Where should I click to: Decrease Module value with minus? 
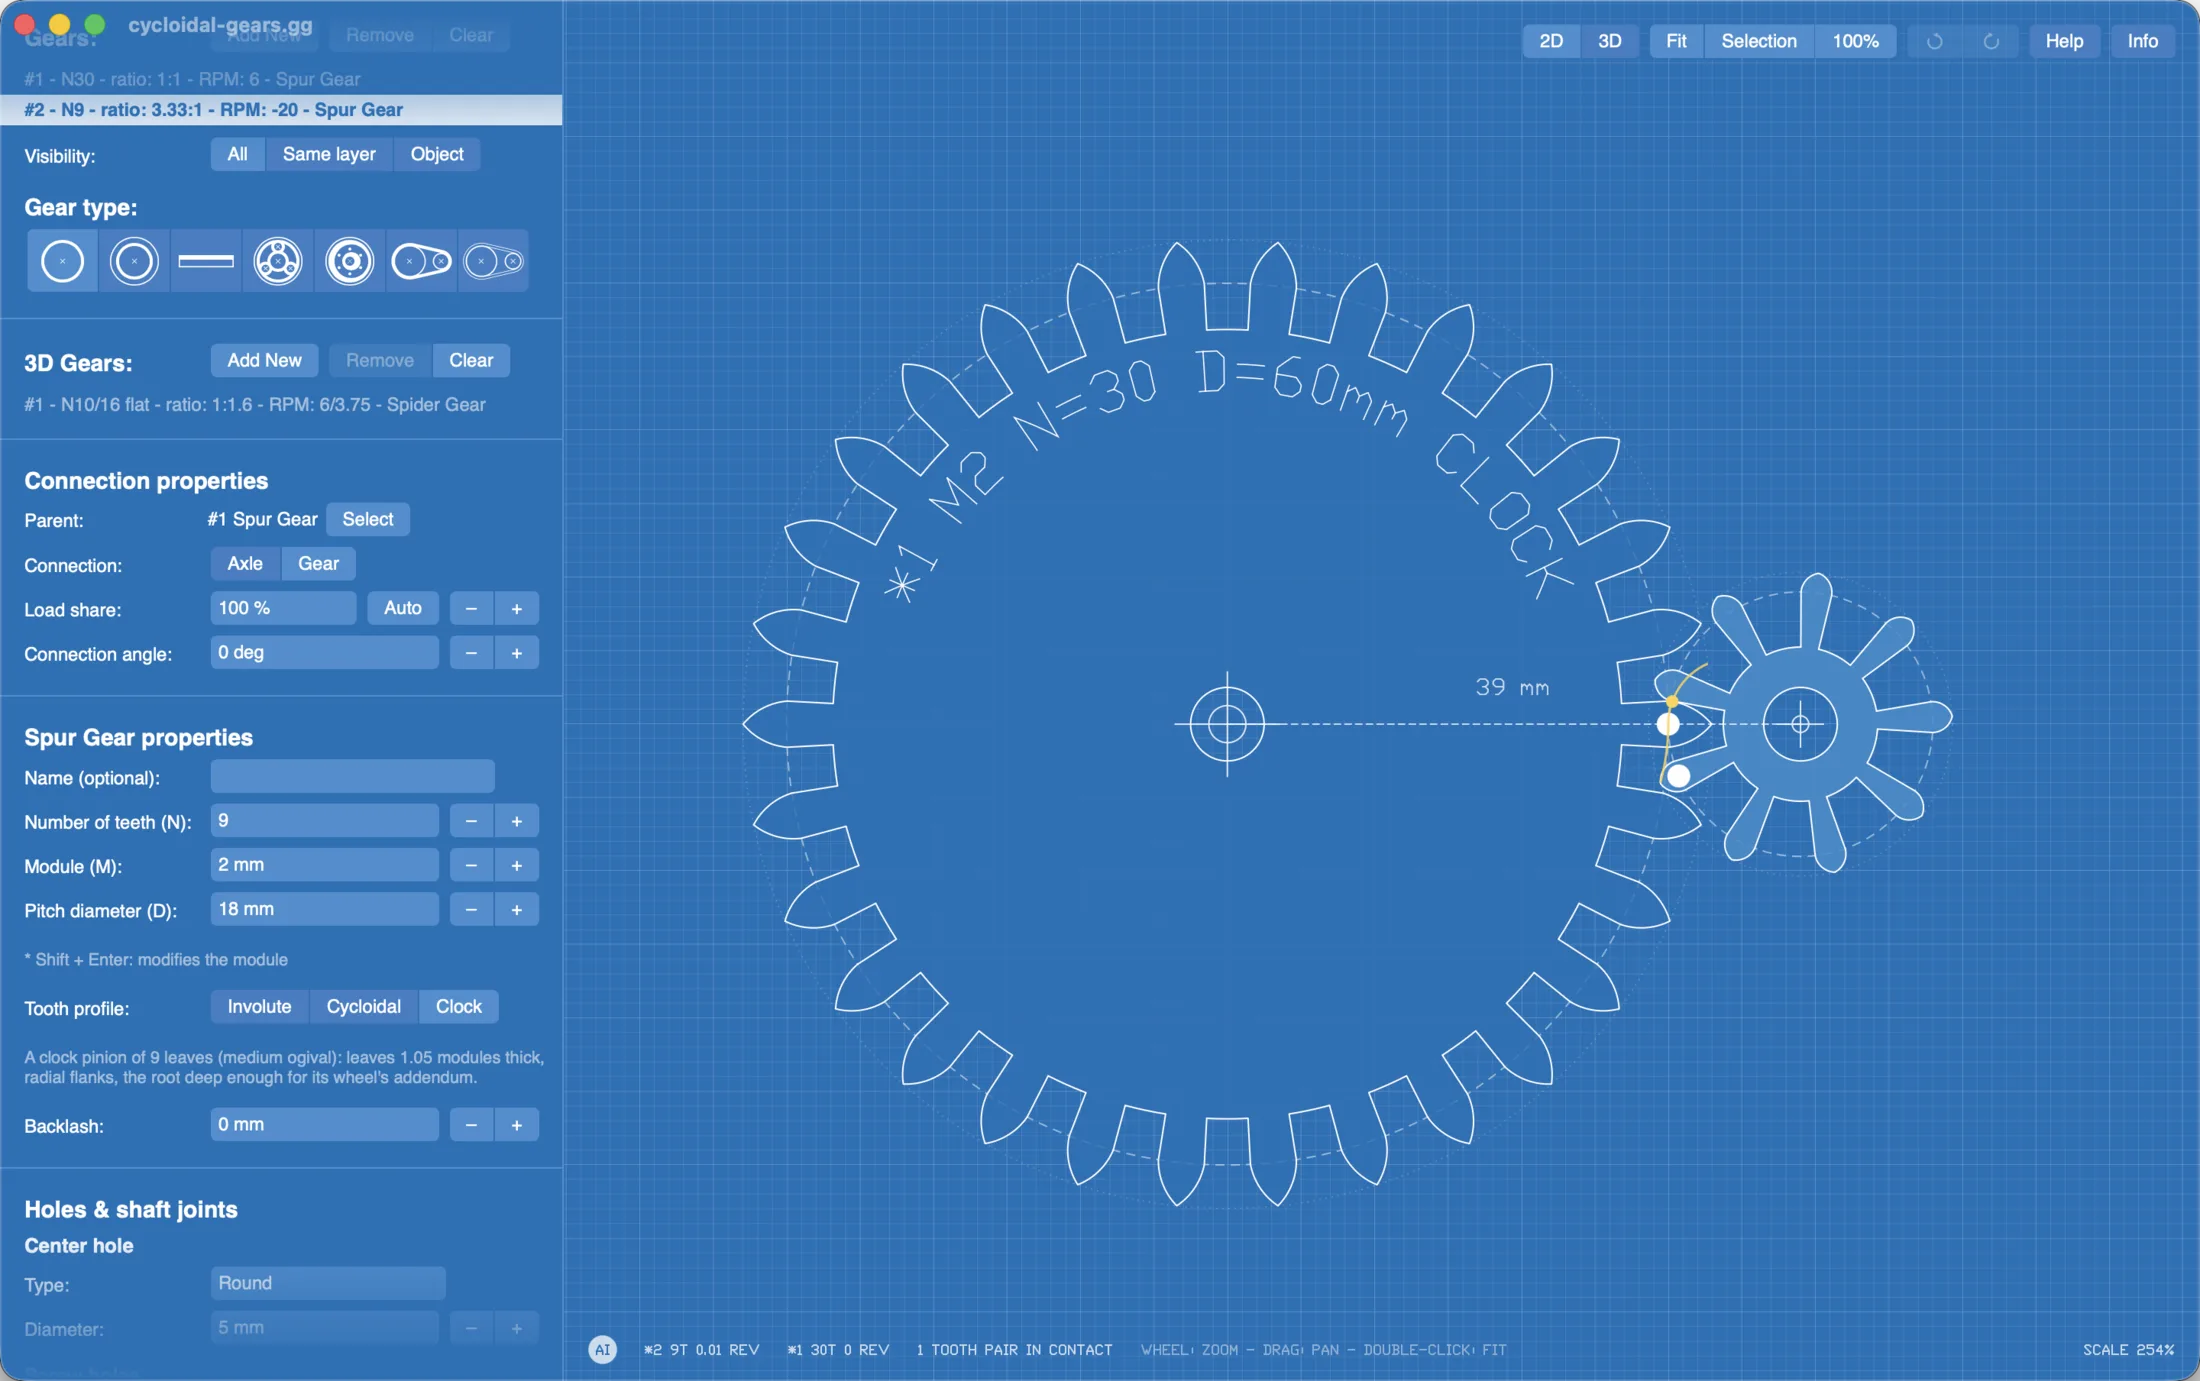[x=471, y=865]
